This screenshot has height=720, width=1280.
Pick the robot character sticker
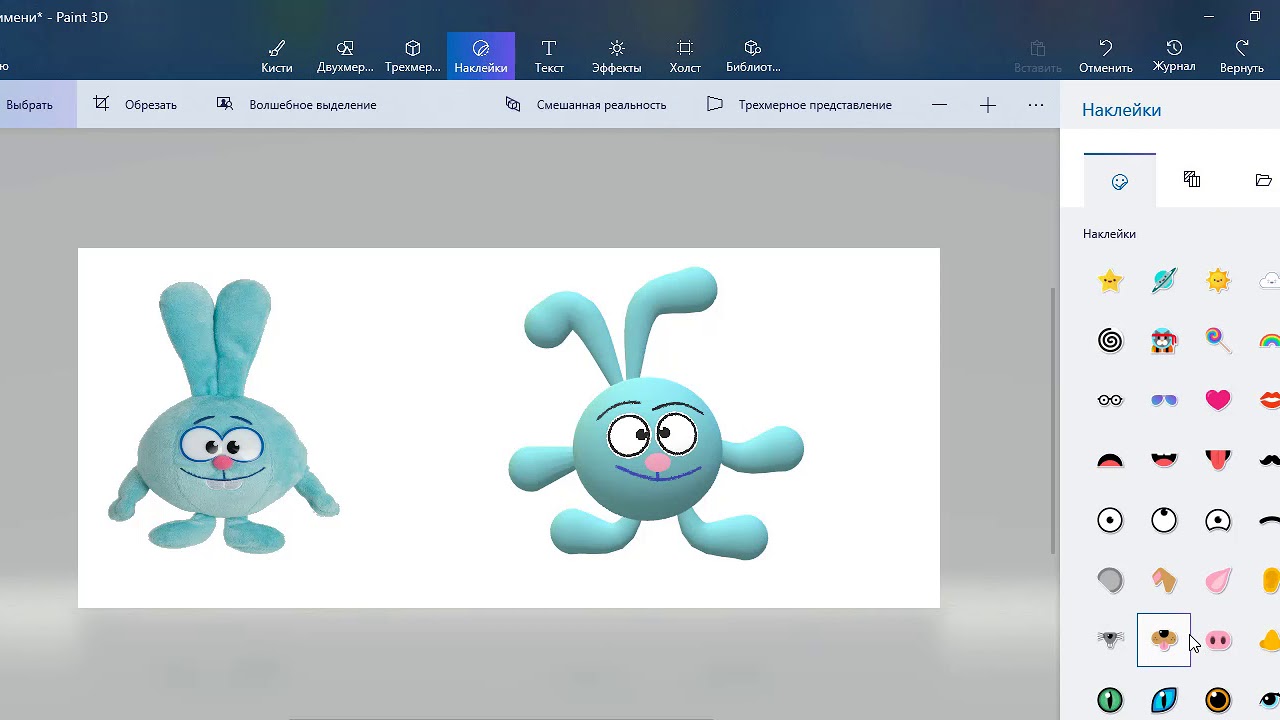click(x=1164, y=341)
